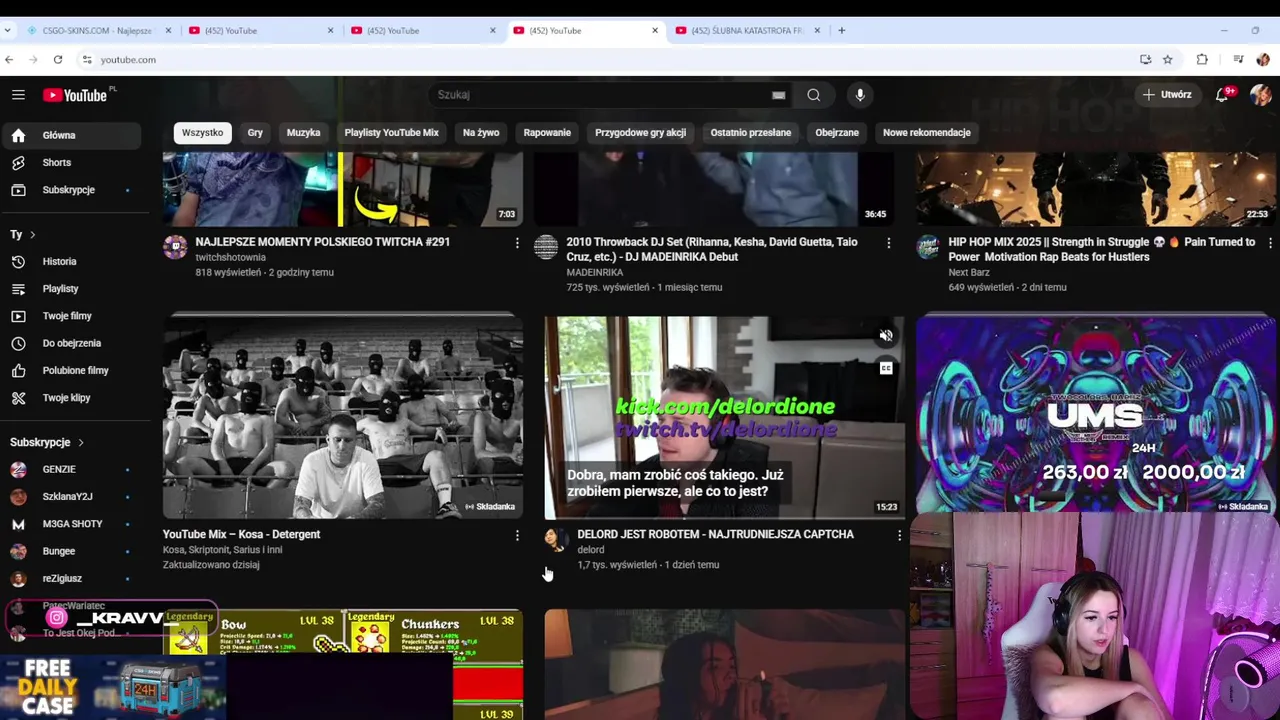Bookmark this page with star icon

(1167, 60)
